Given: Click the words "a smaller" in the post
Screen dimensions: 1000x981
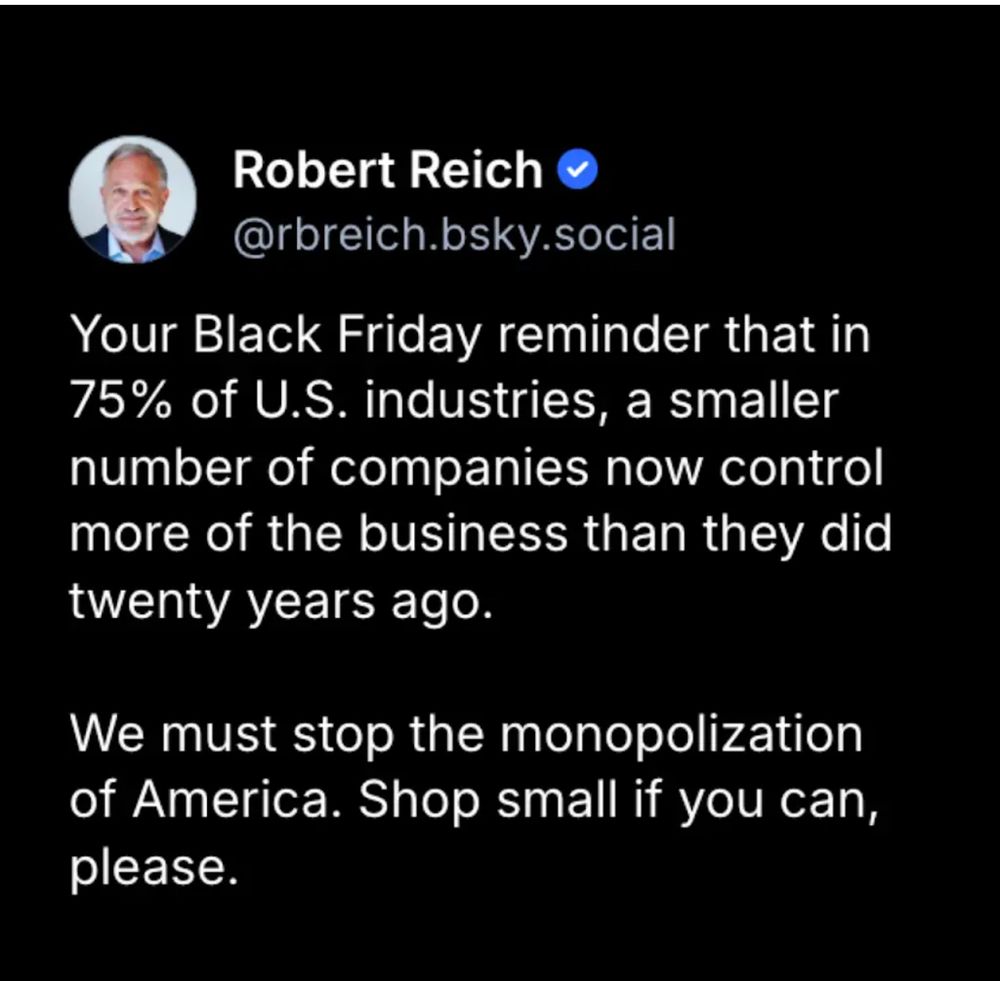Looking at the screenshot, I should point(733,400).
